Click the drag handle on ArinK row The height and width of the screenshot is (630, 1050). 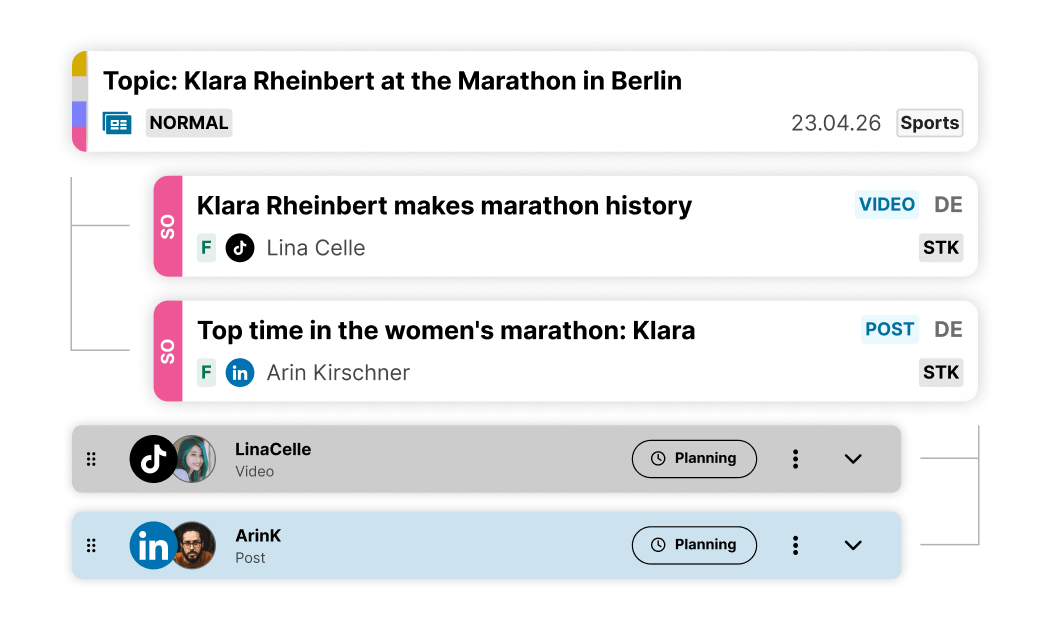point(91,546)
